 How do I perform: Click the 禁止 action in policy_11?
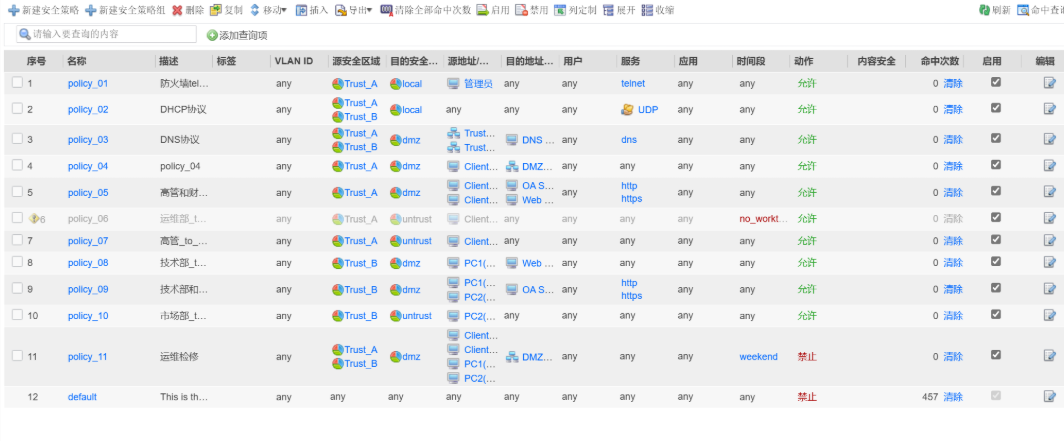pyautogui.click(x=807, y=356)
